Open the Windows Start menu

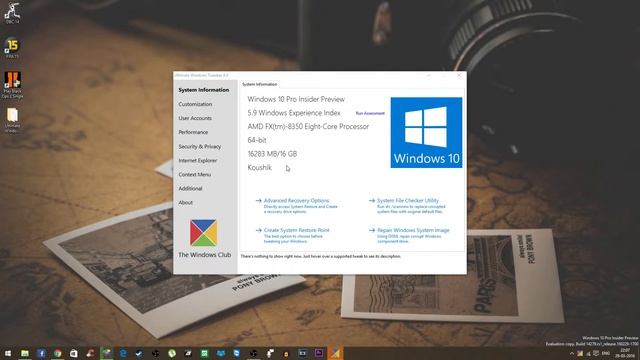8,353
